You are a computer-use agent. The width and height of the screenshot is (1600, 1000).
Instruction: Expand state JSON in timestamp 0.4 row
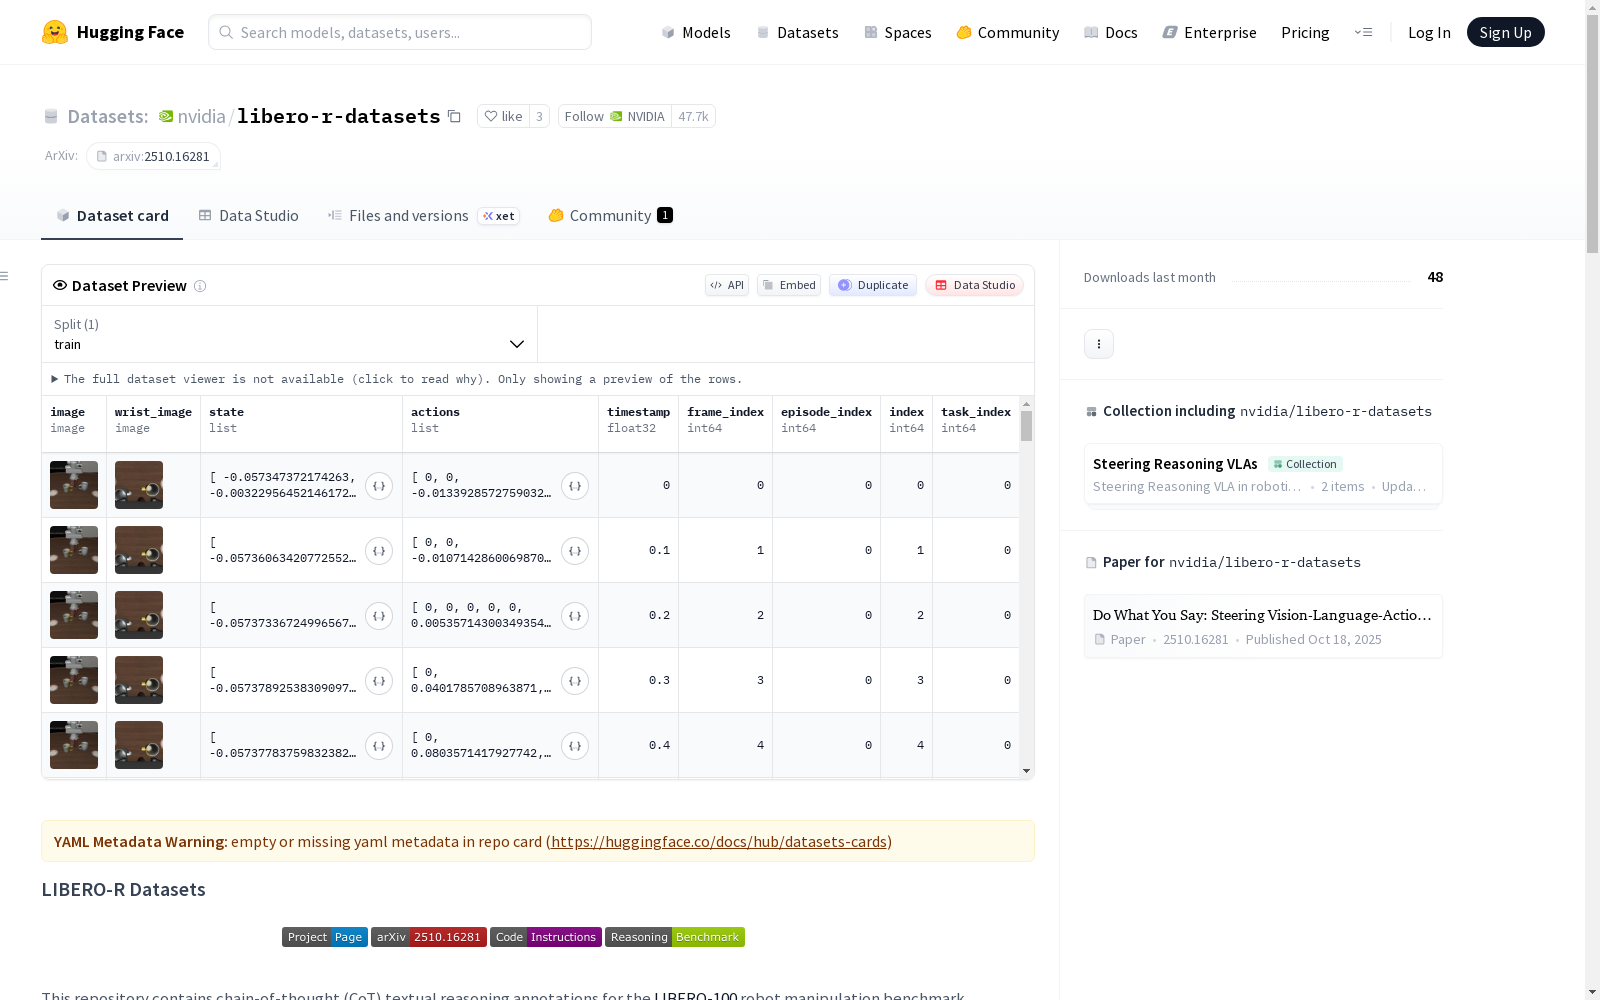point(379,746)
